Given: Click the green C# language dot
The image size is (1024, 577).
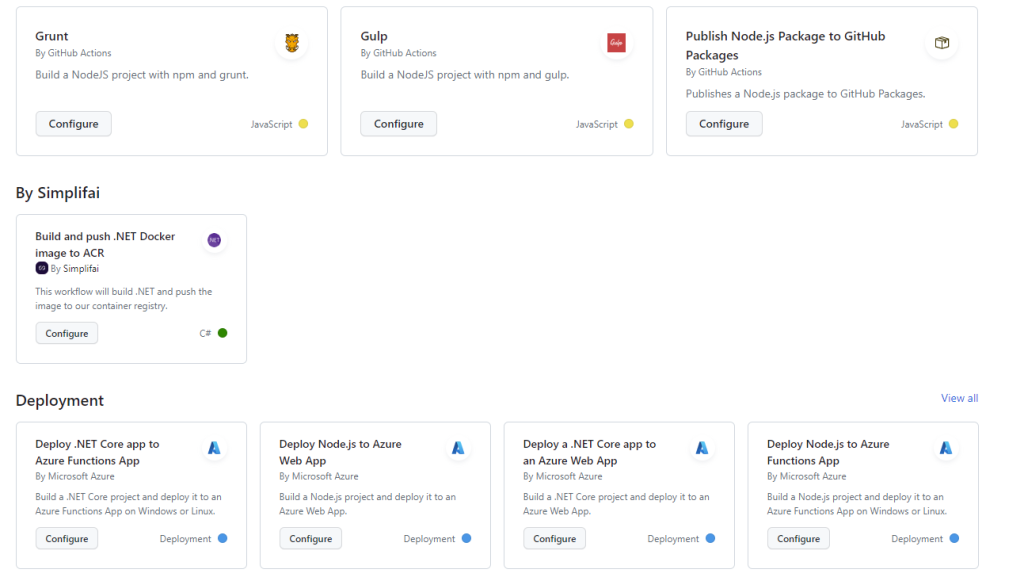Looking at the screenshot, I should pyautogui.click(x=223, y=333).
